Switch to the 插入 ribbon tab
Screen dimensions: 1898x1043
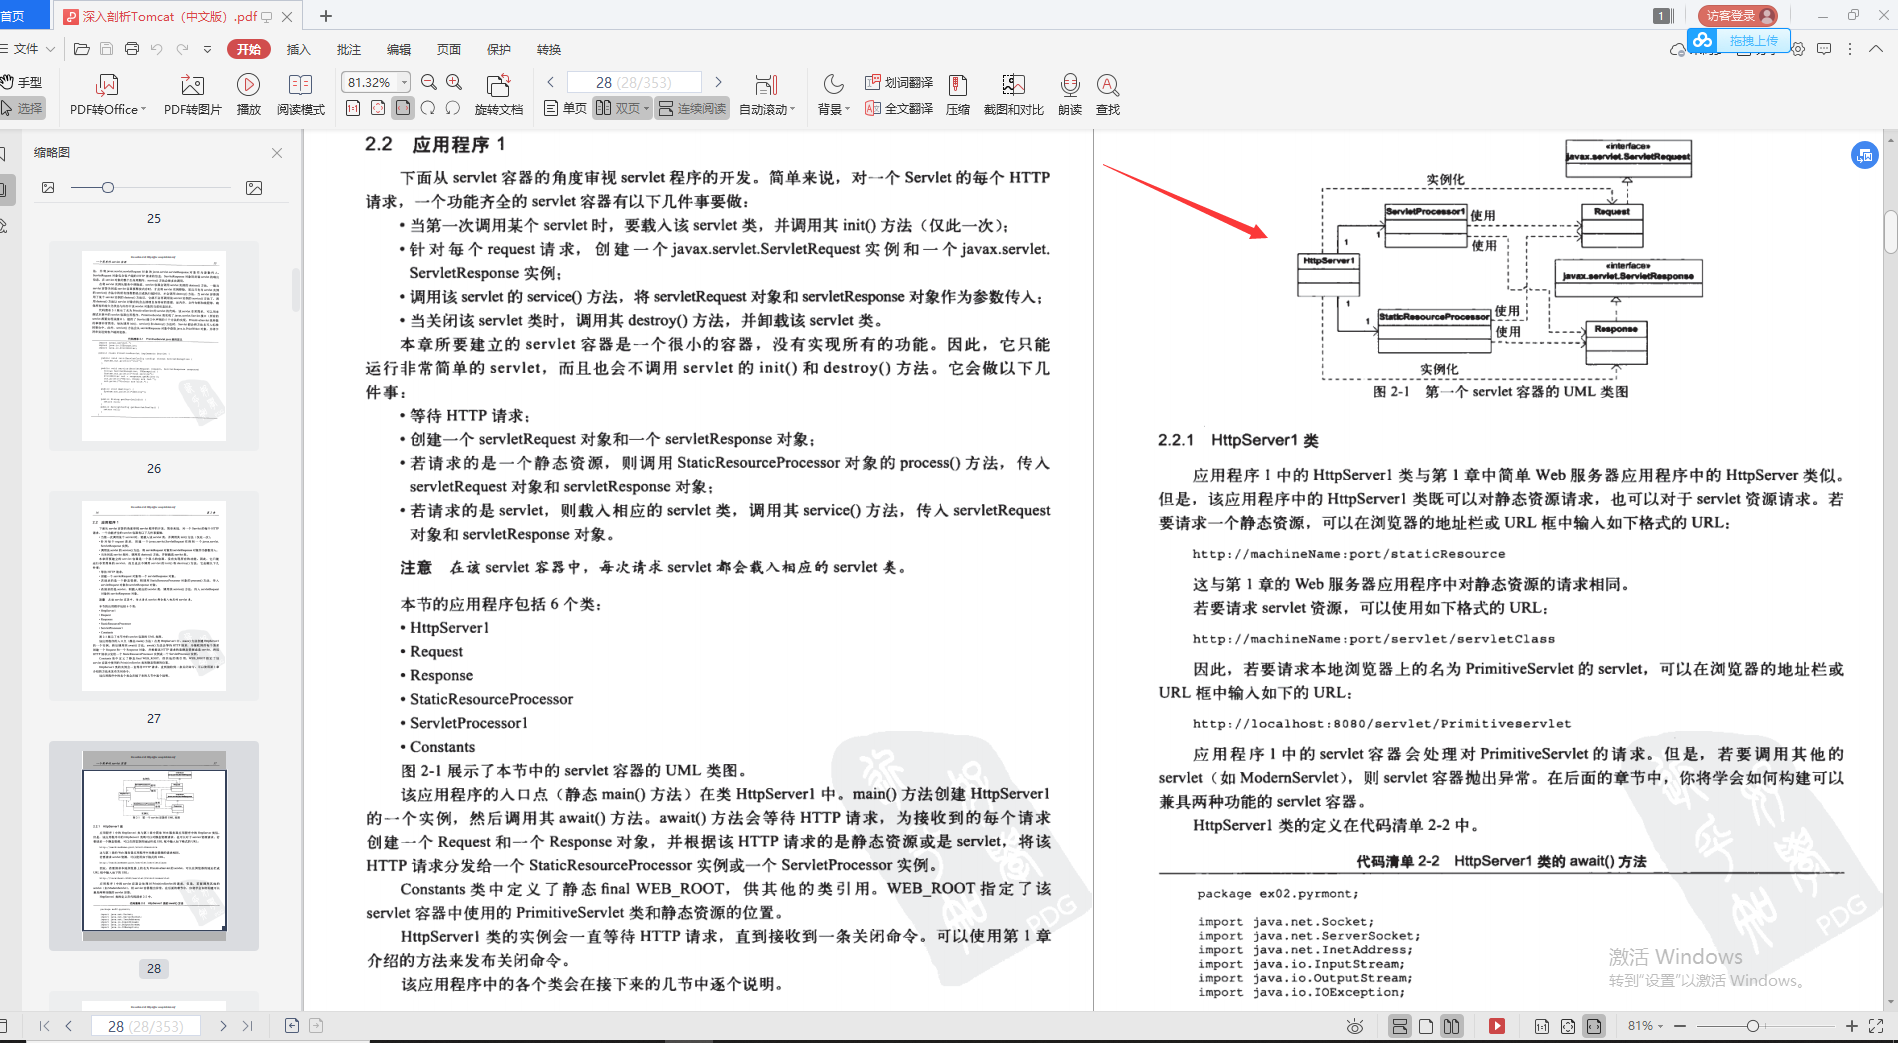[x=297, y=48]
